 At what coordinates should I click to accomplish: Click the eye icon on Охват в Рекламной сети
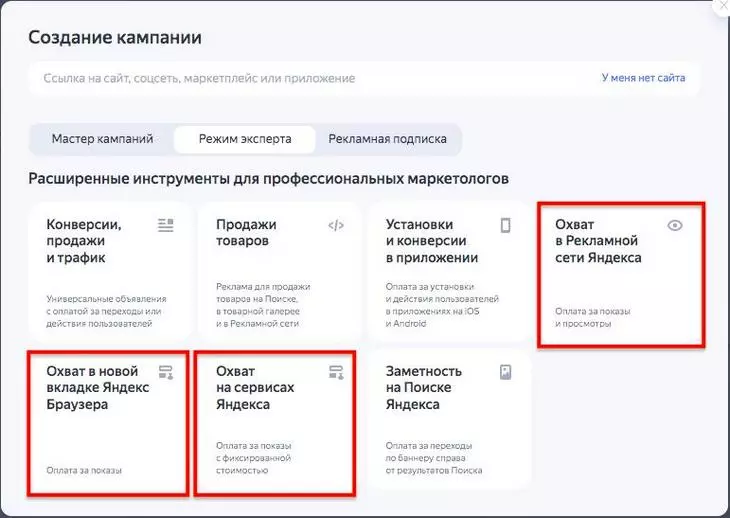pyautogui.click(x=675, y=225)
